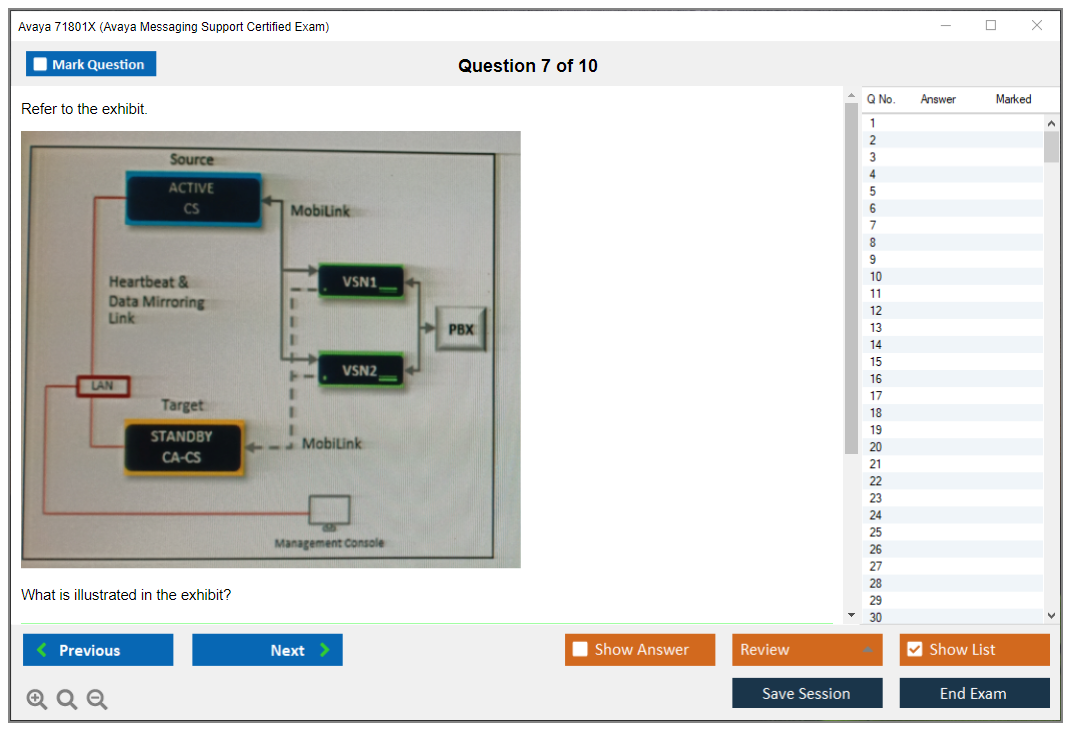The image size is (1075, 735).
Task: Click the zoom out magnifier icon
Action: pyautogui.click(x=96, y=700)
